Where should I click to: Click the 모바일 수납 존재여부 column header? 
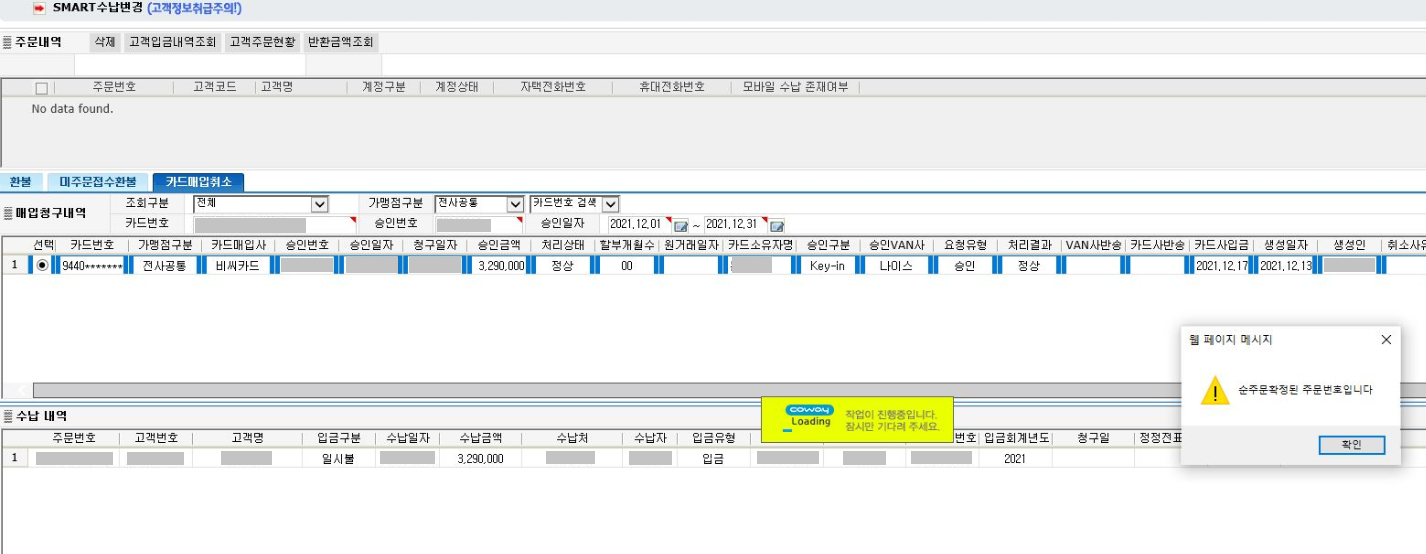(795, 88)
